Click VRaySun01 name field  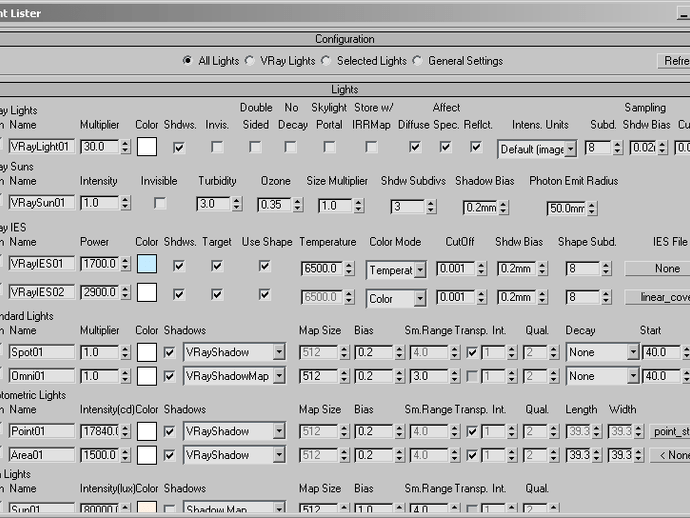click(x=42, y=203)
